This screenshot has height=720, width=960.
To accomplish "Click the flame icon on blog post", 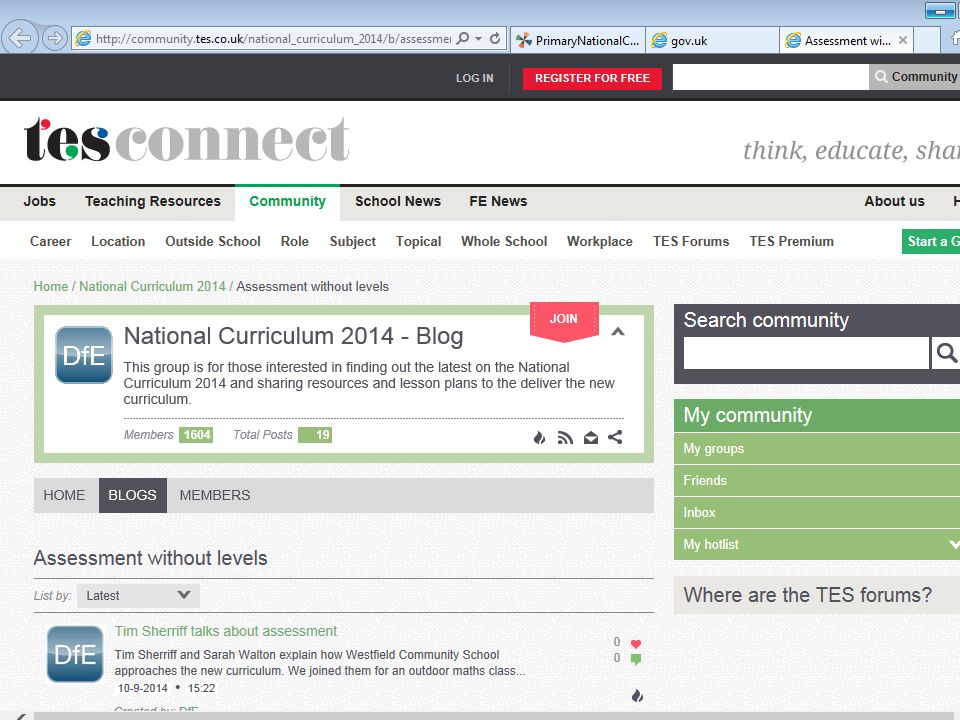I will 637,696.
